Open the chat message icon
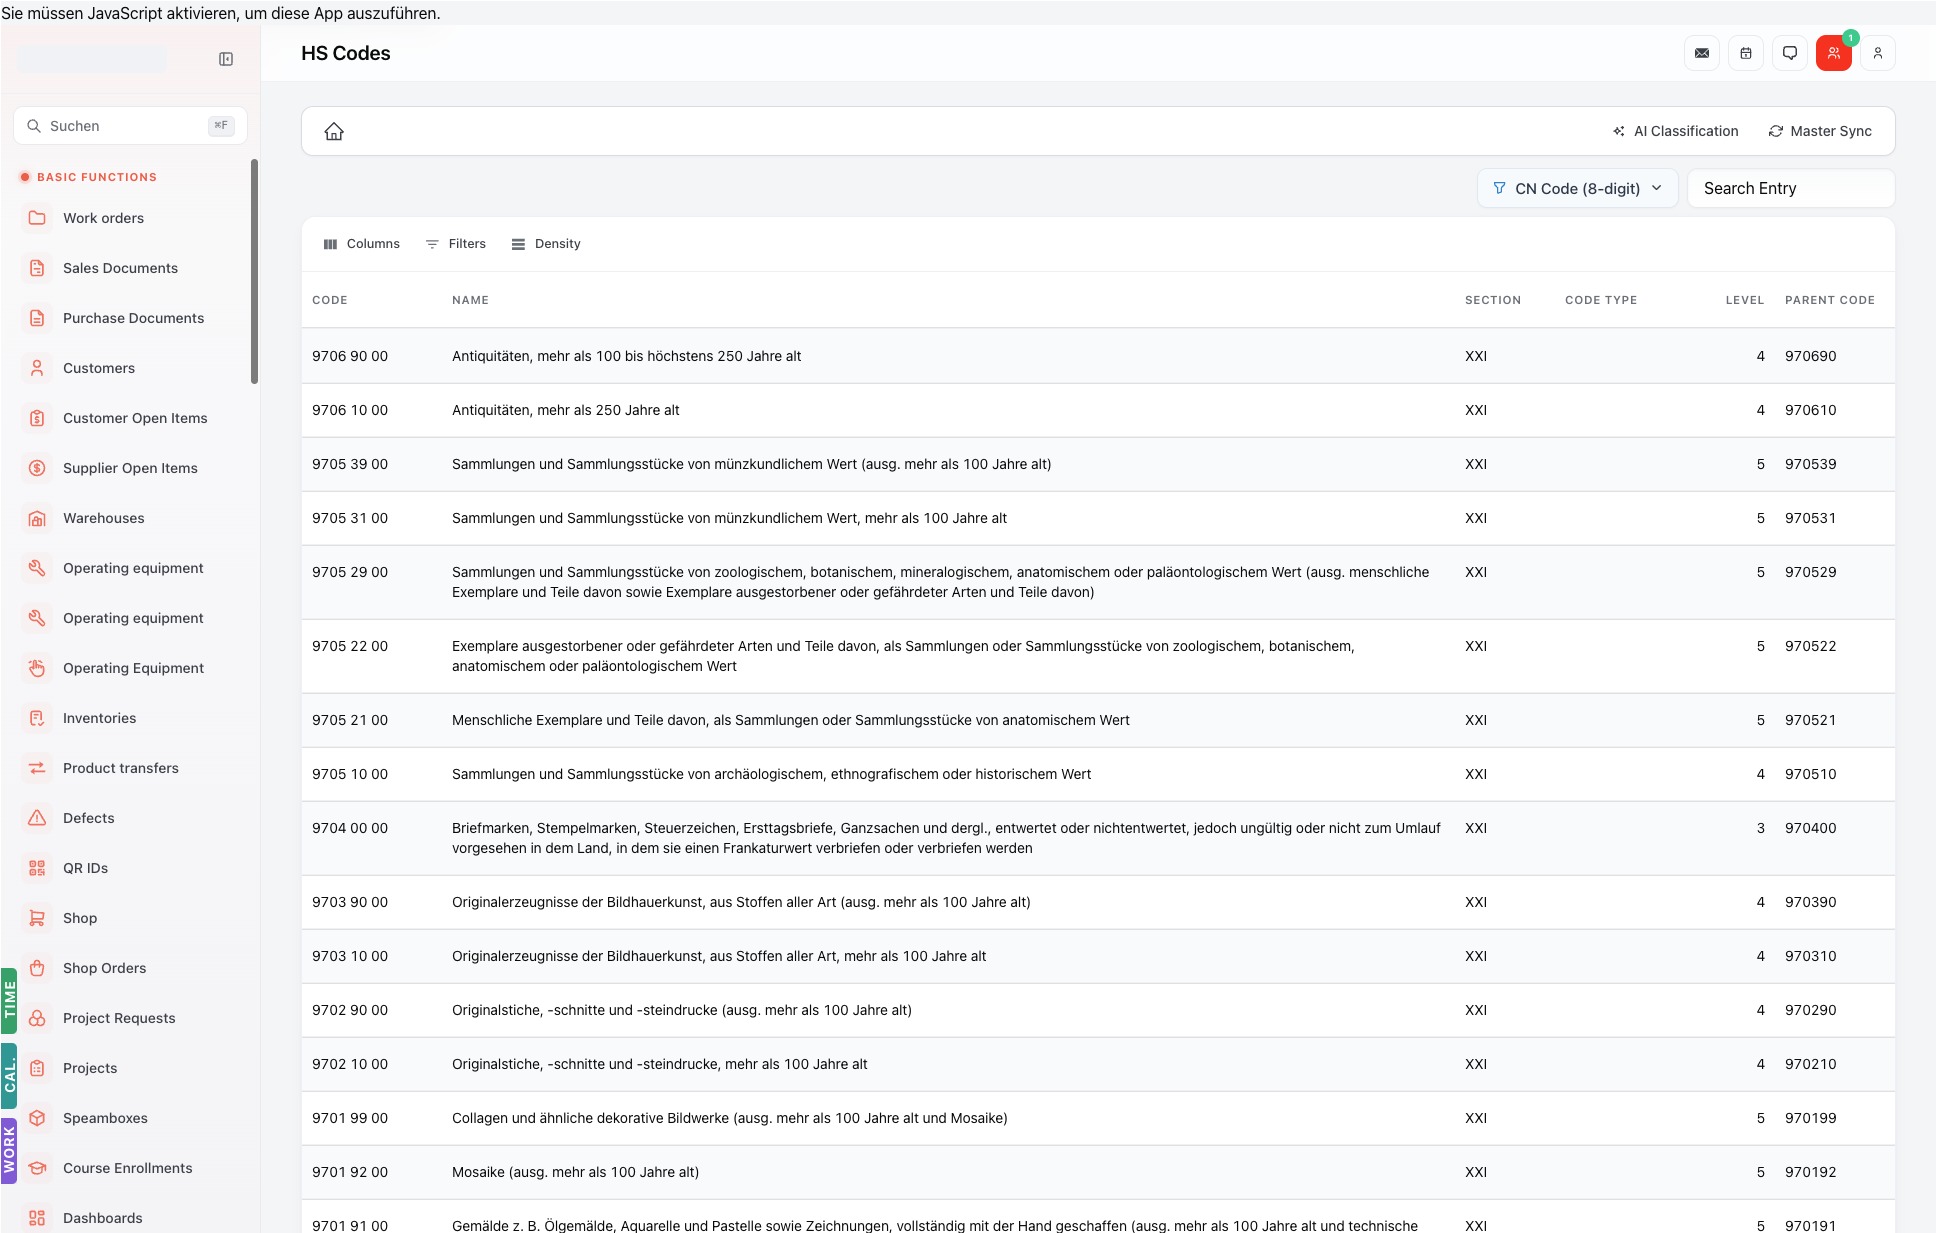 [x=1790, y=53]
